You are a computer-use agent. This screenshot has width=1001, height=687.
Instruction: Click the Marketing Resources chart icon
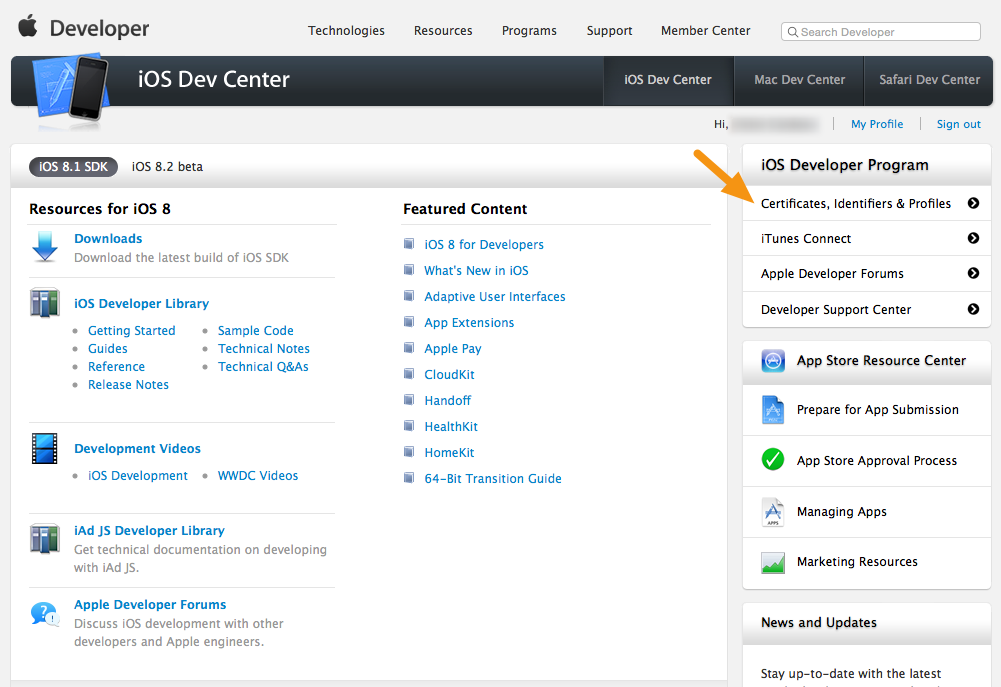pyautogui.click(x=772, y=562)
